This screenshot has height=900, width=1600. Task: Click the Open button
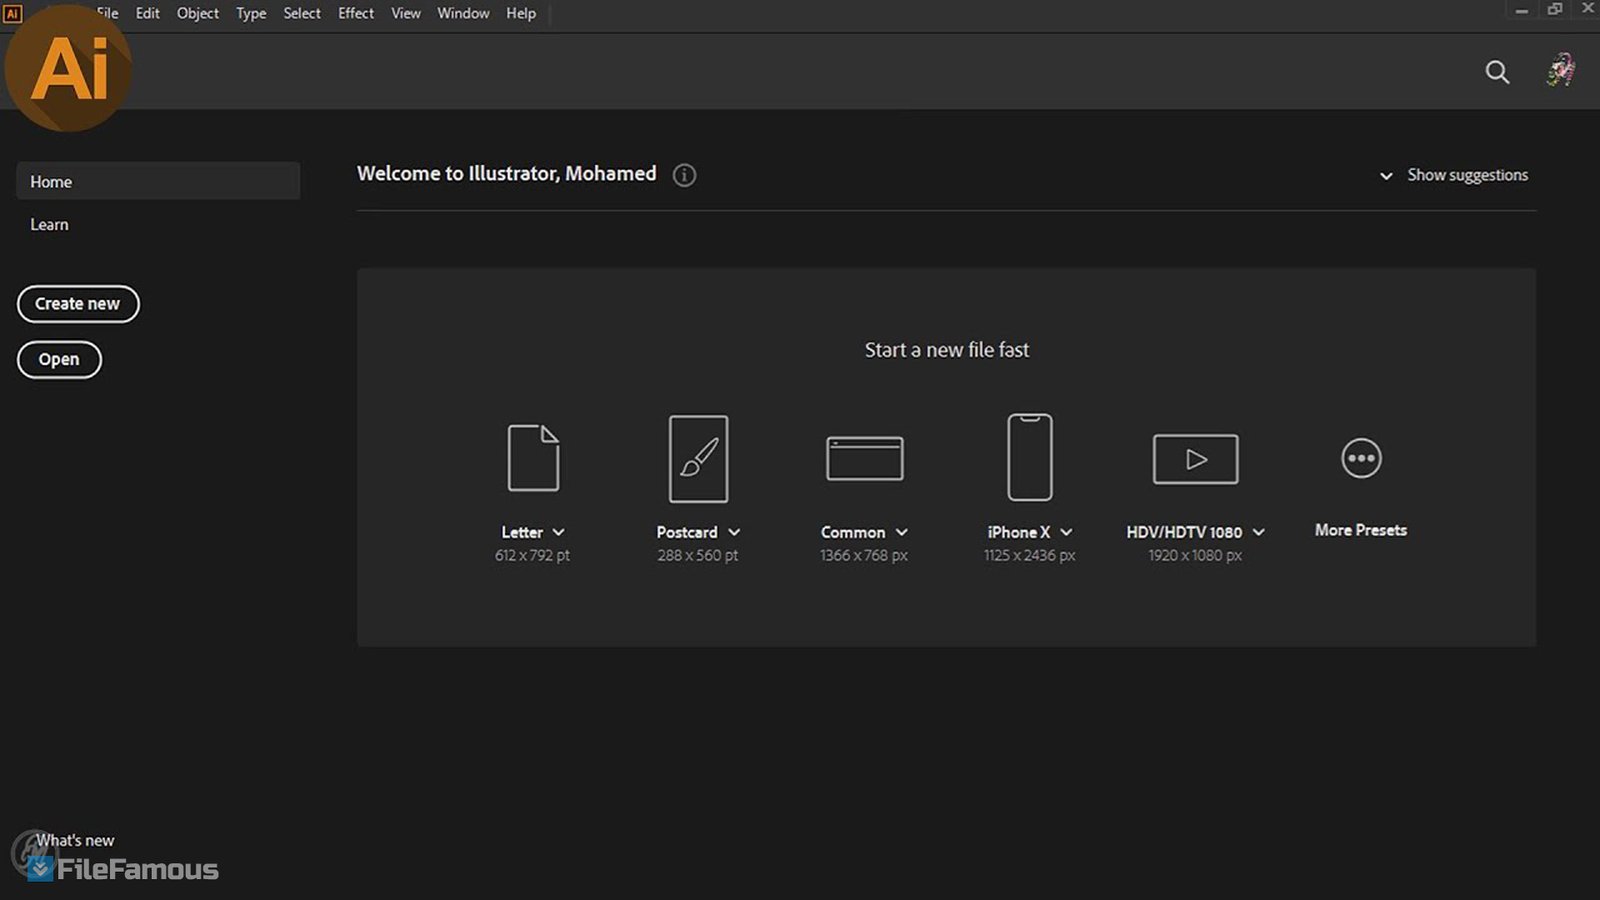59,360
